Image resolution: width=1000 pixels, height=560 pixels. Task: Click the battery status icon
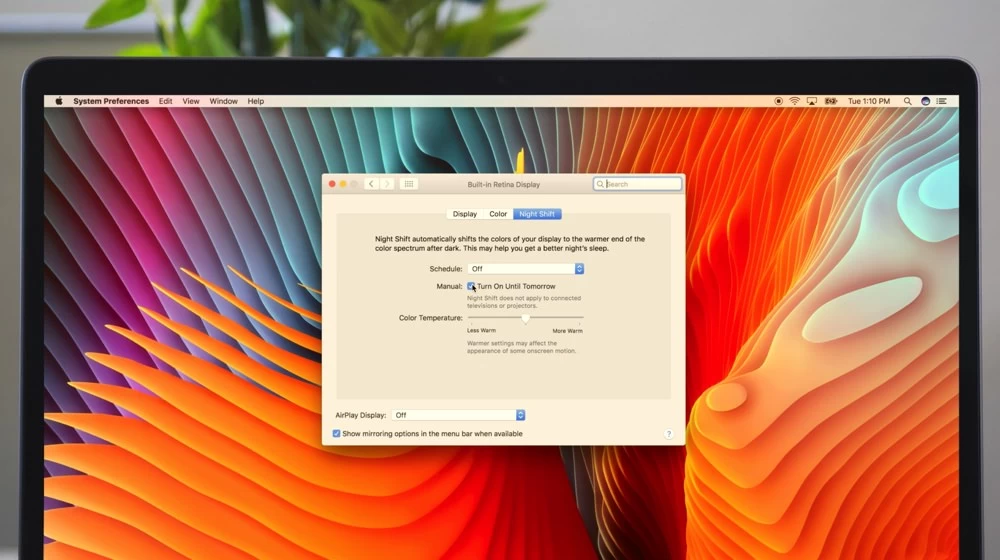point(830,101)
